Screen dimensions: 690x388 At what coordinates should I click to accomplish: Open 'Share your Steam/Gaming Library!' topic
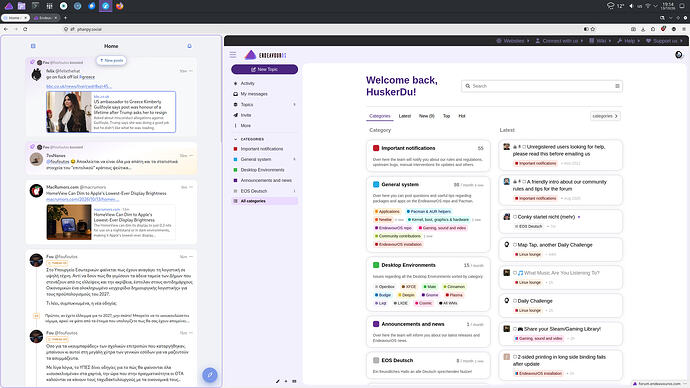tap(559, 329)
